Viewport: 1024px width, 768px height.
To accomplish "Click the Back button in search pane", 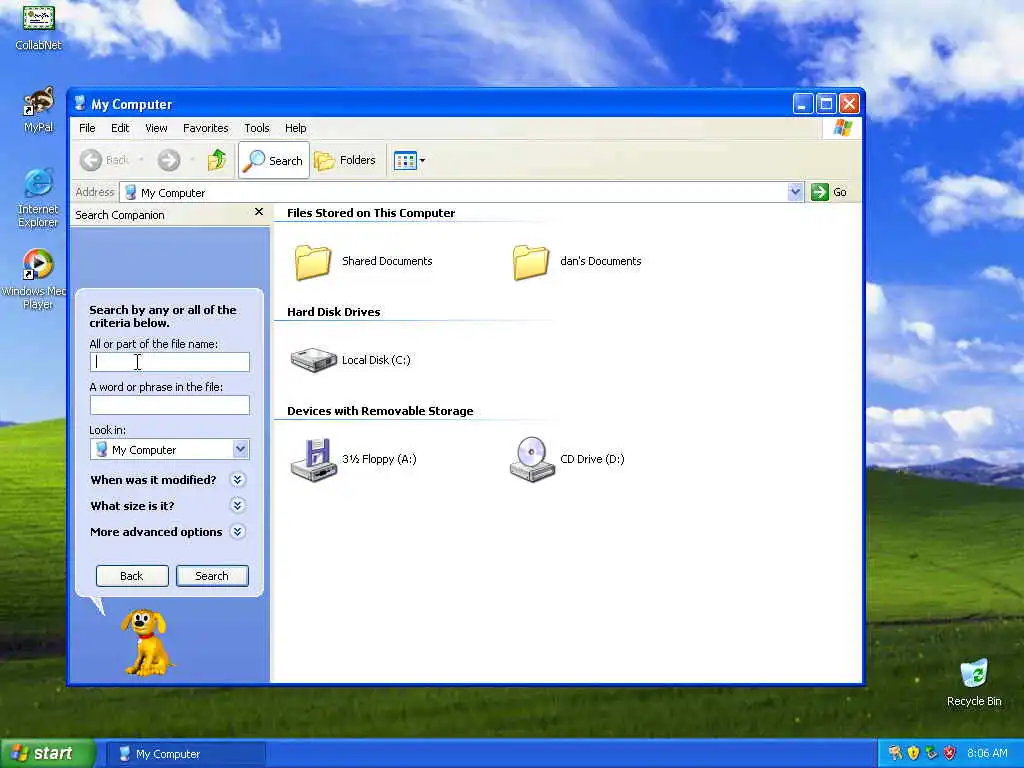I will 132,576.
